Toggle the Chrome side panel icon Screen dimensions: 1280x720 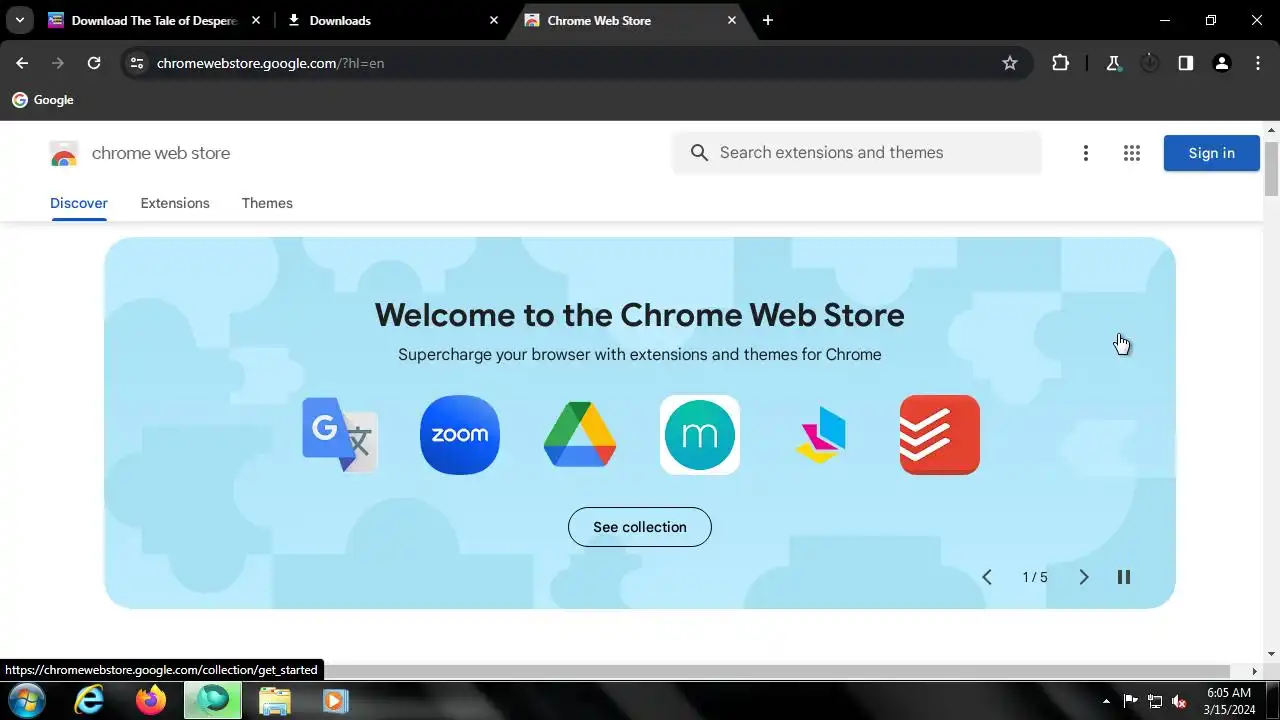point(1186,63)
